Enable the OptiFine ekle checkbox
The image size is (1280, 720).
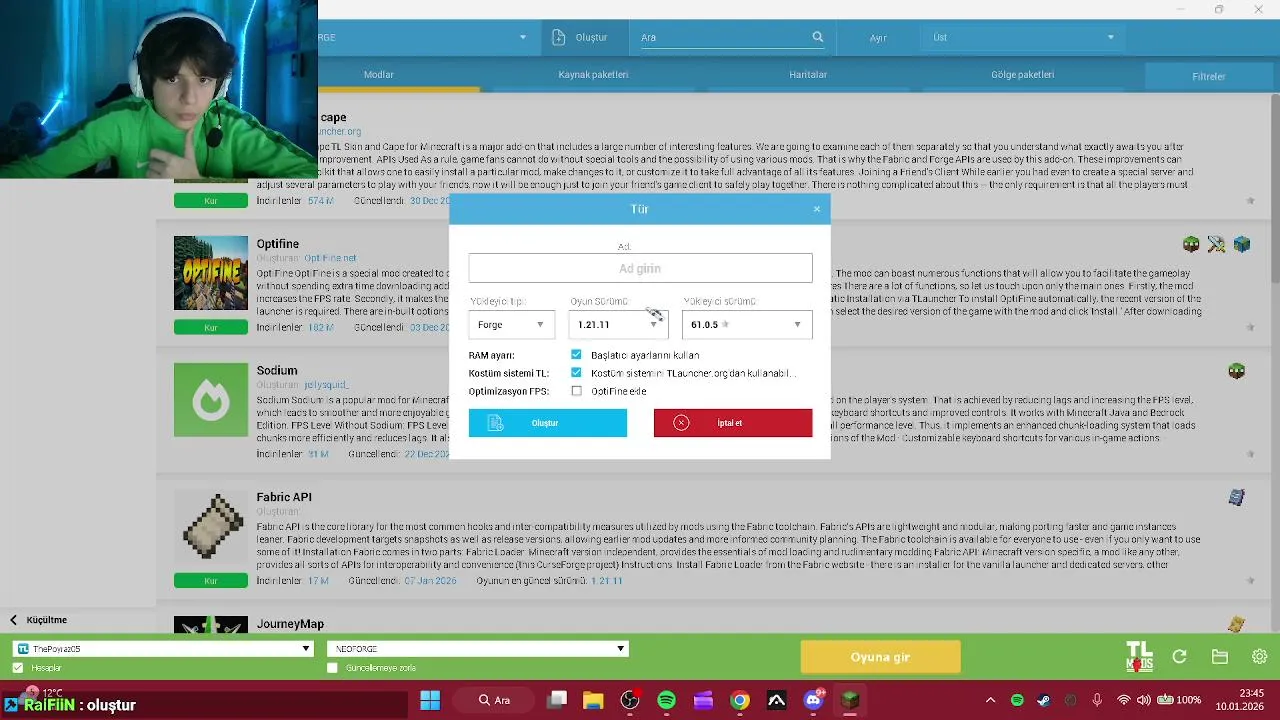(576, 391)
